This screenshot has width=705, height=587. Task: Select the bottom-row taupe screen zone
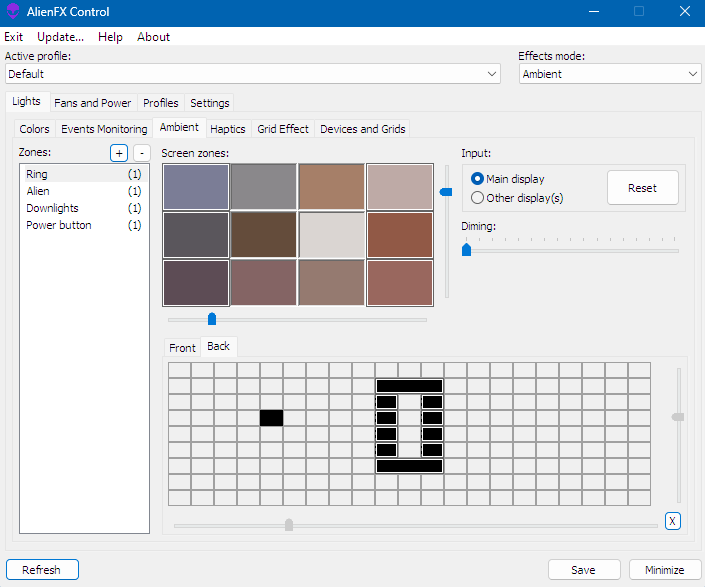pyautogui.click(x=331, y=283)
